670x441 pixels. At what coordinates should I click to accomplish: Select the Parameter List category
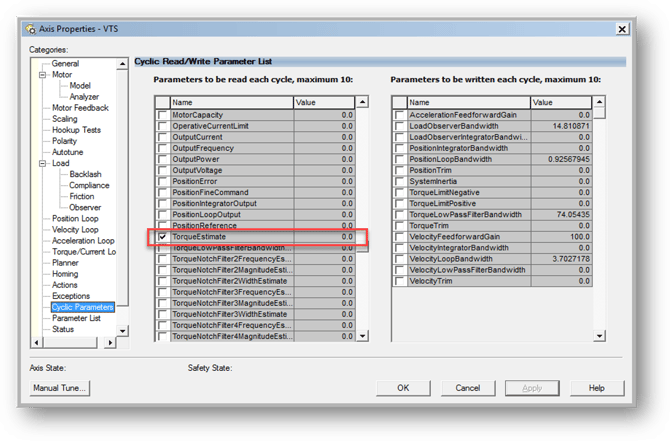click(76, 318)
